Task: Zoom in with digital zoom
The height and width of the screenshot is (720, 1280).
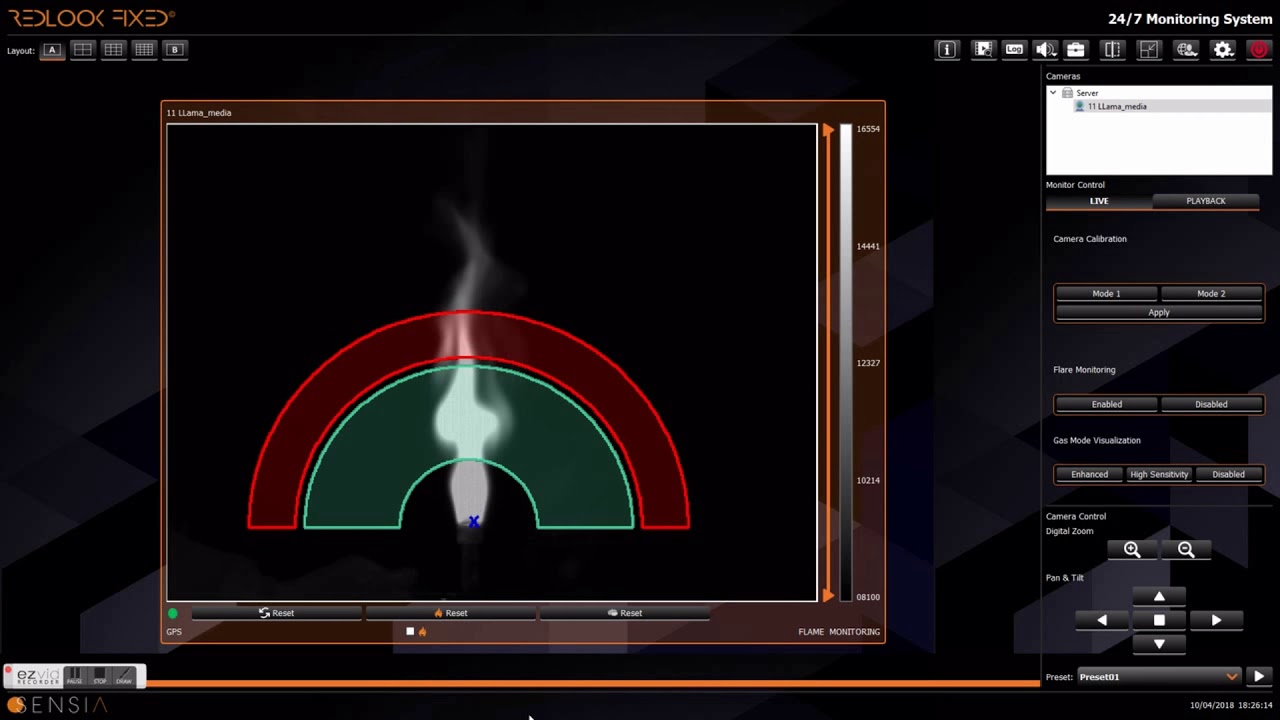Action: coord(1132,550)
